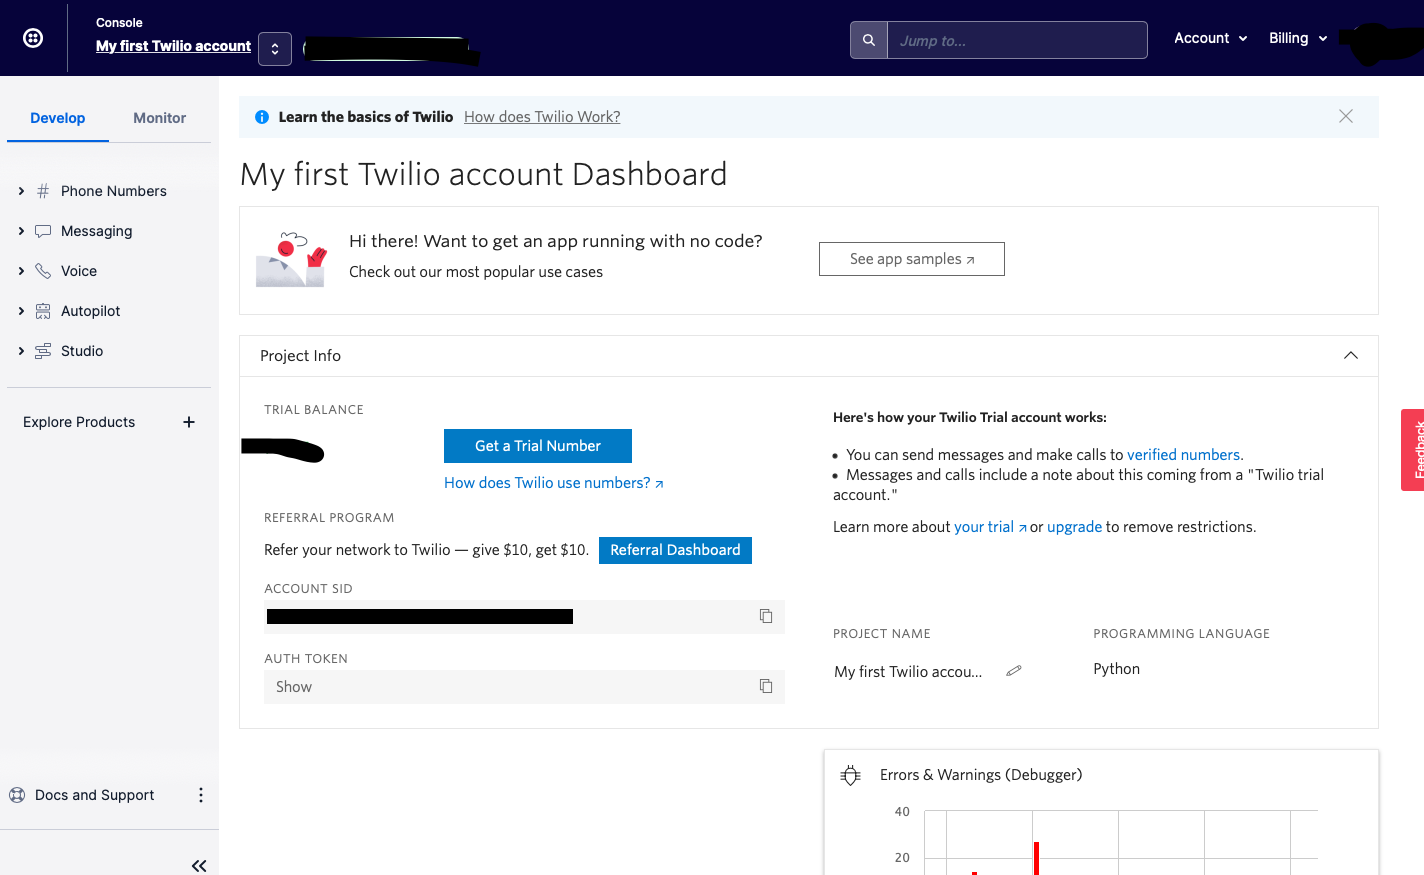Click the upgrade link
This screenshot has height=875, width=1424.
[1074, 527]
